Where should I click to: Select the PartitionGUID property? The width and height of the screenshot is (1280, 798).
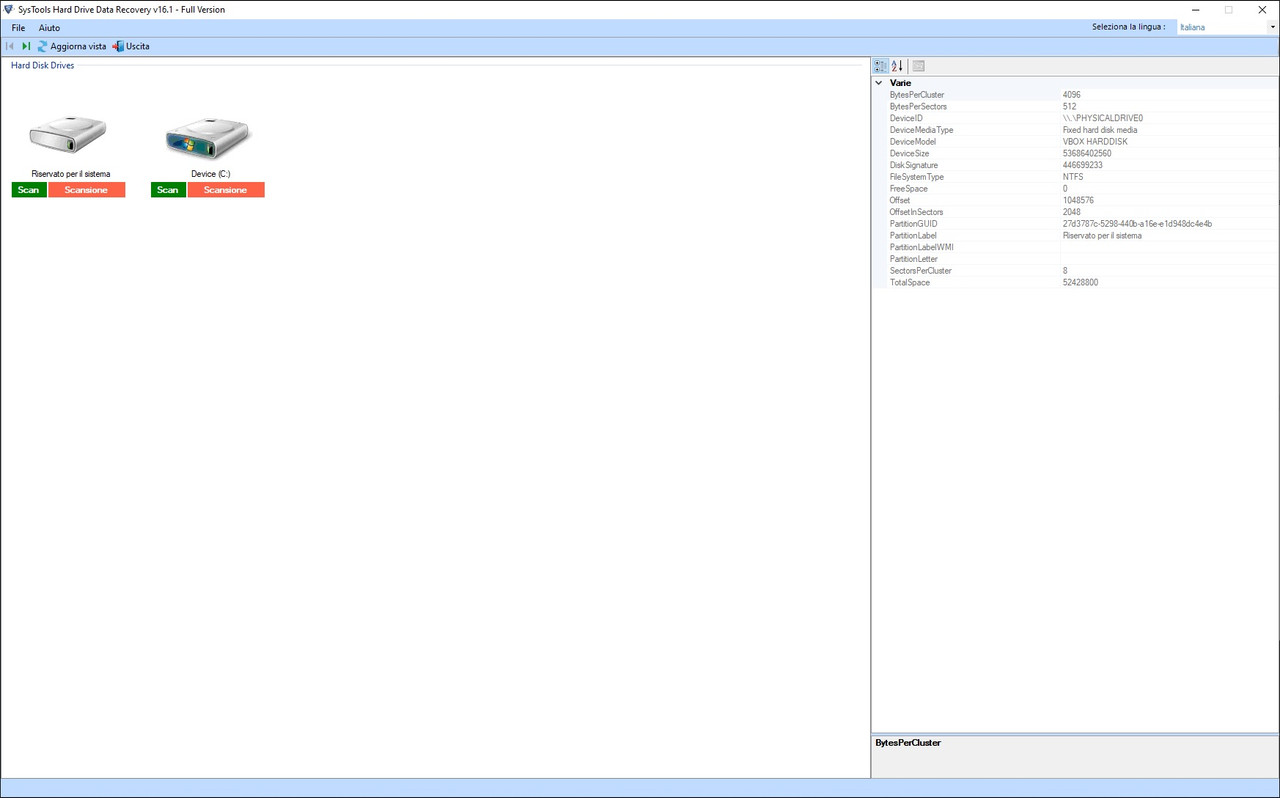point(914,224)
